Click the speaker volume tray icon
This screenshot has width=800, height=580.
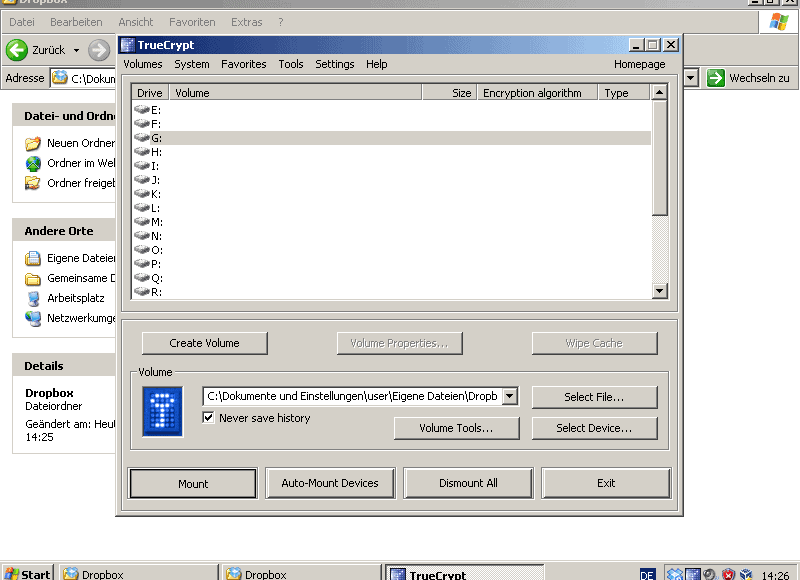pyautogui.click(x=710, y=574)
